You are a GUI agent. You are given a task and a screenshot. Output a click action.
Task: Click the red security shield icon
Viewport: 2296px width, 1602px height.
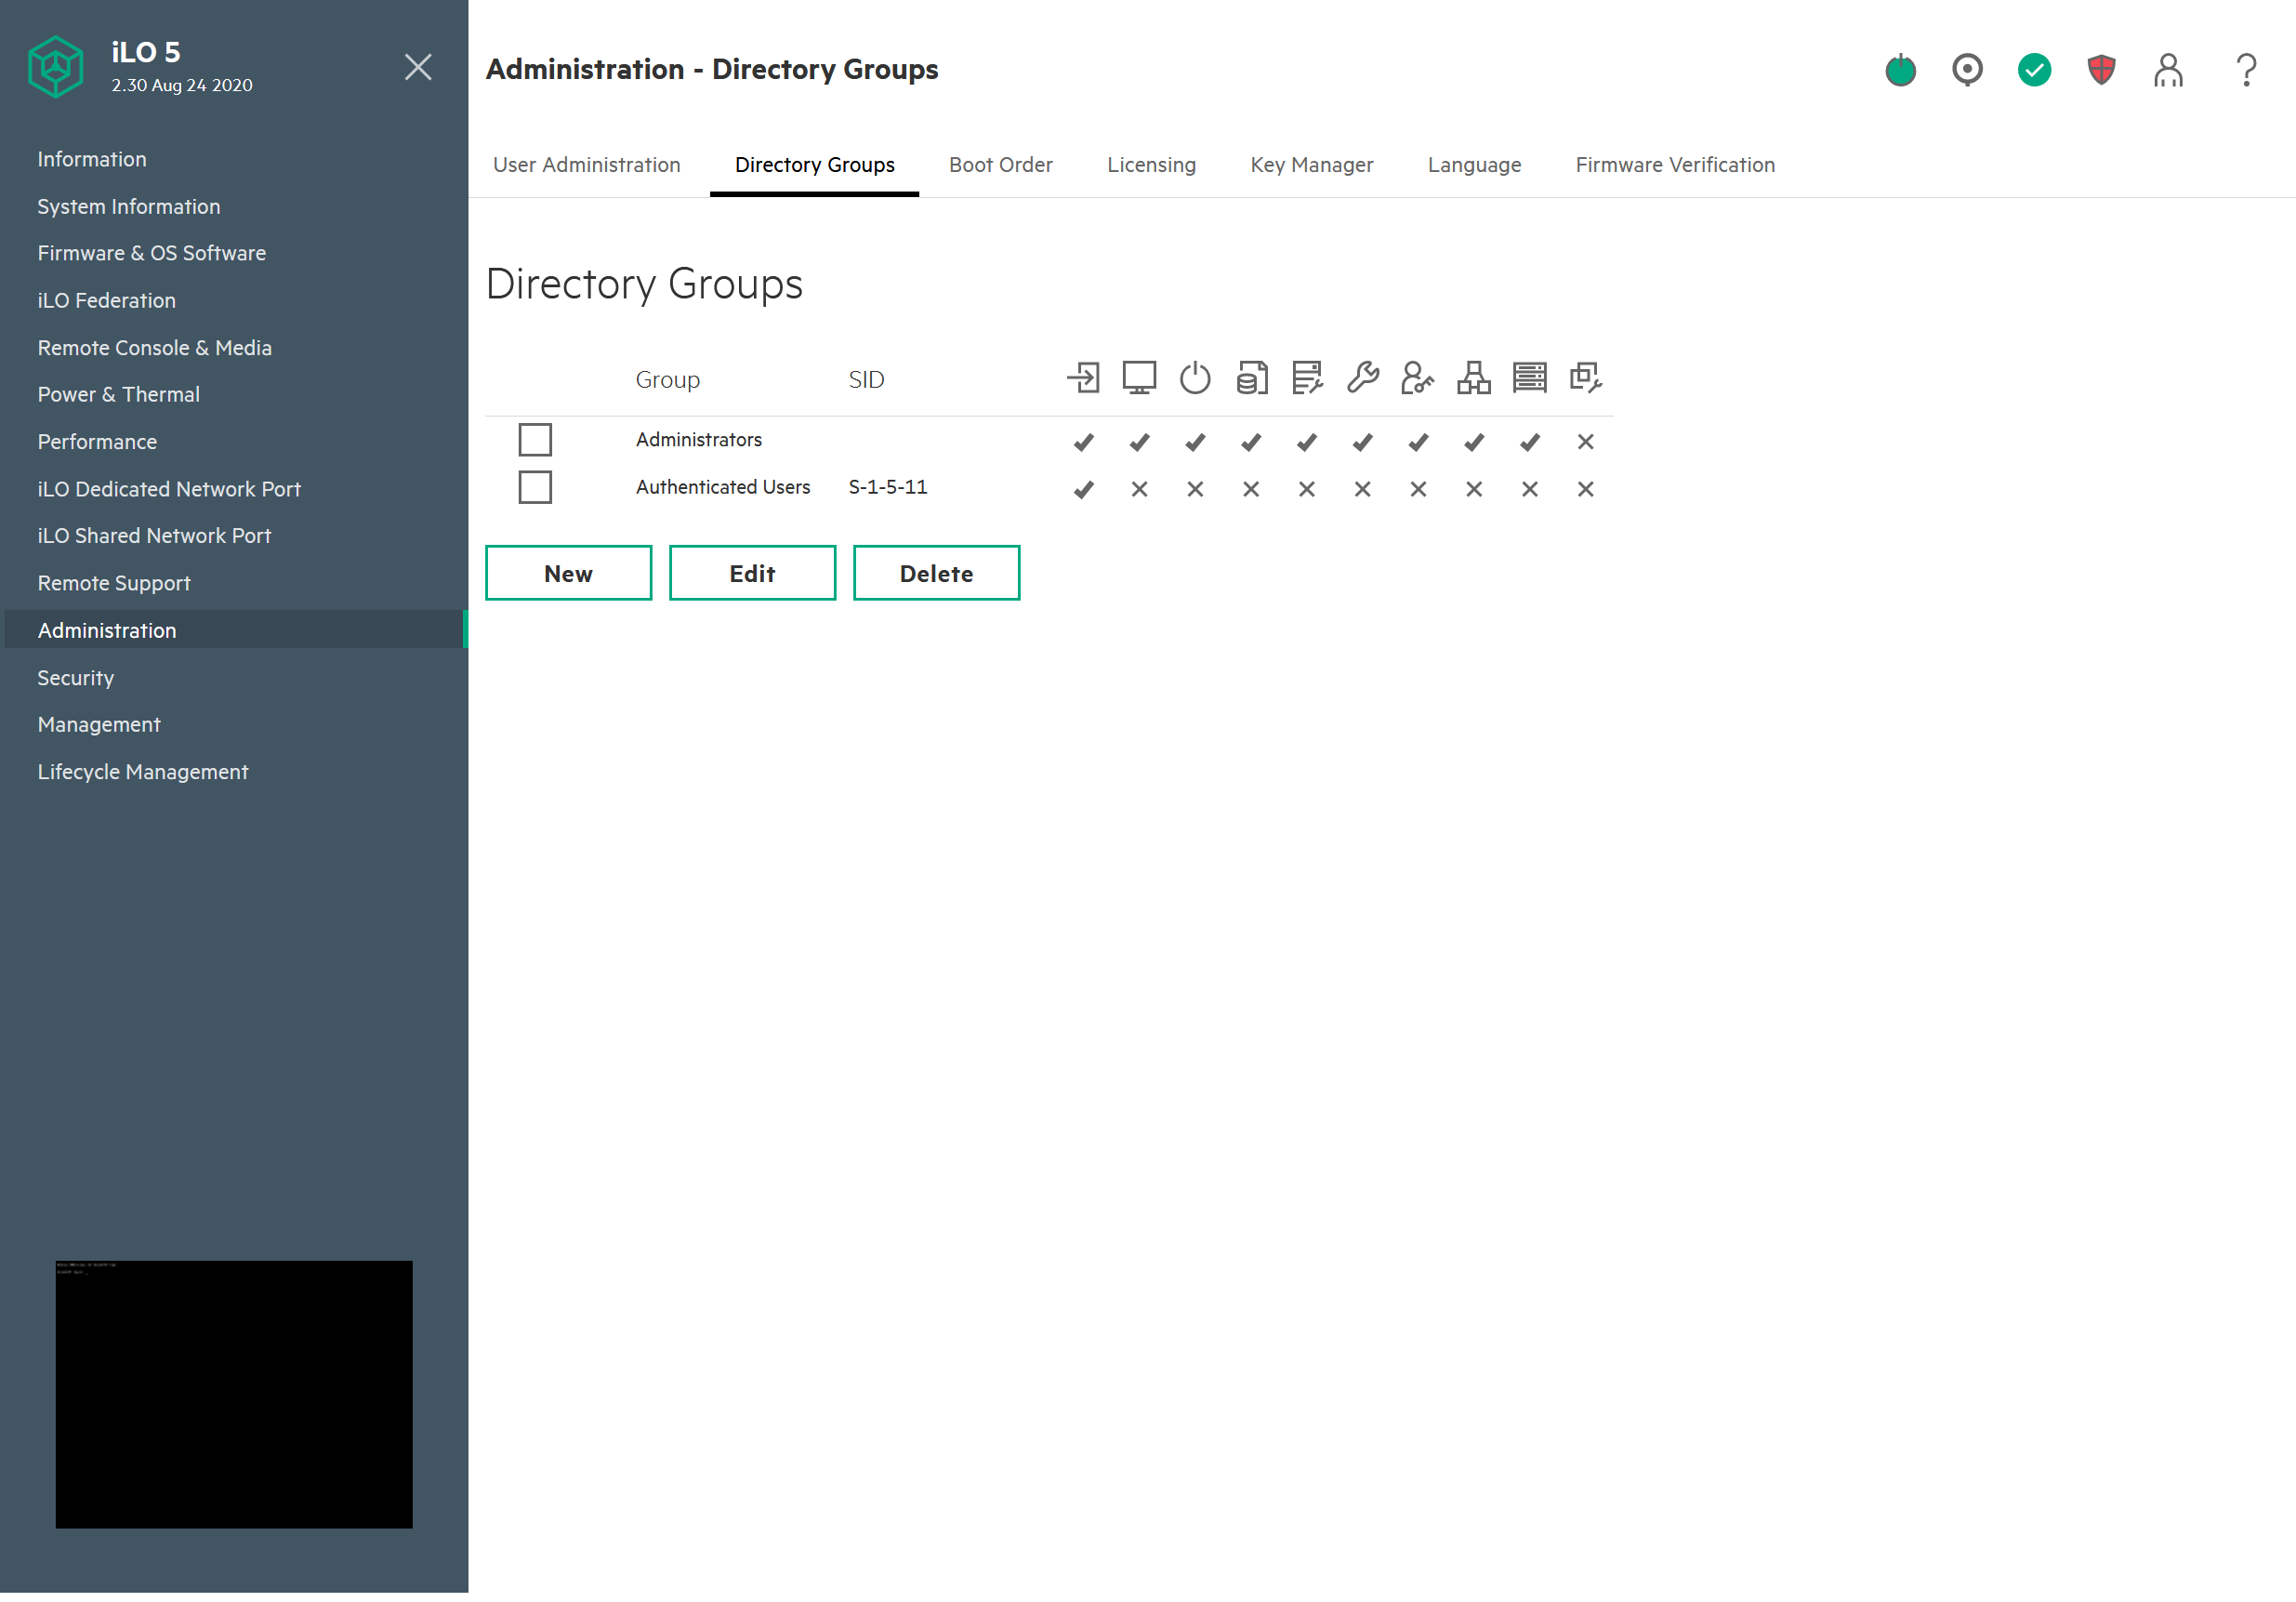tap(2101, 69)
